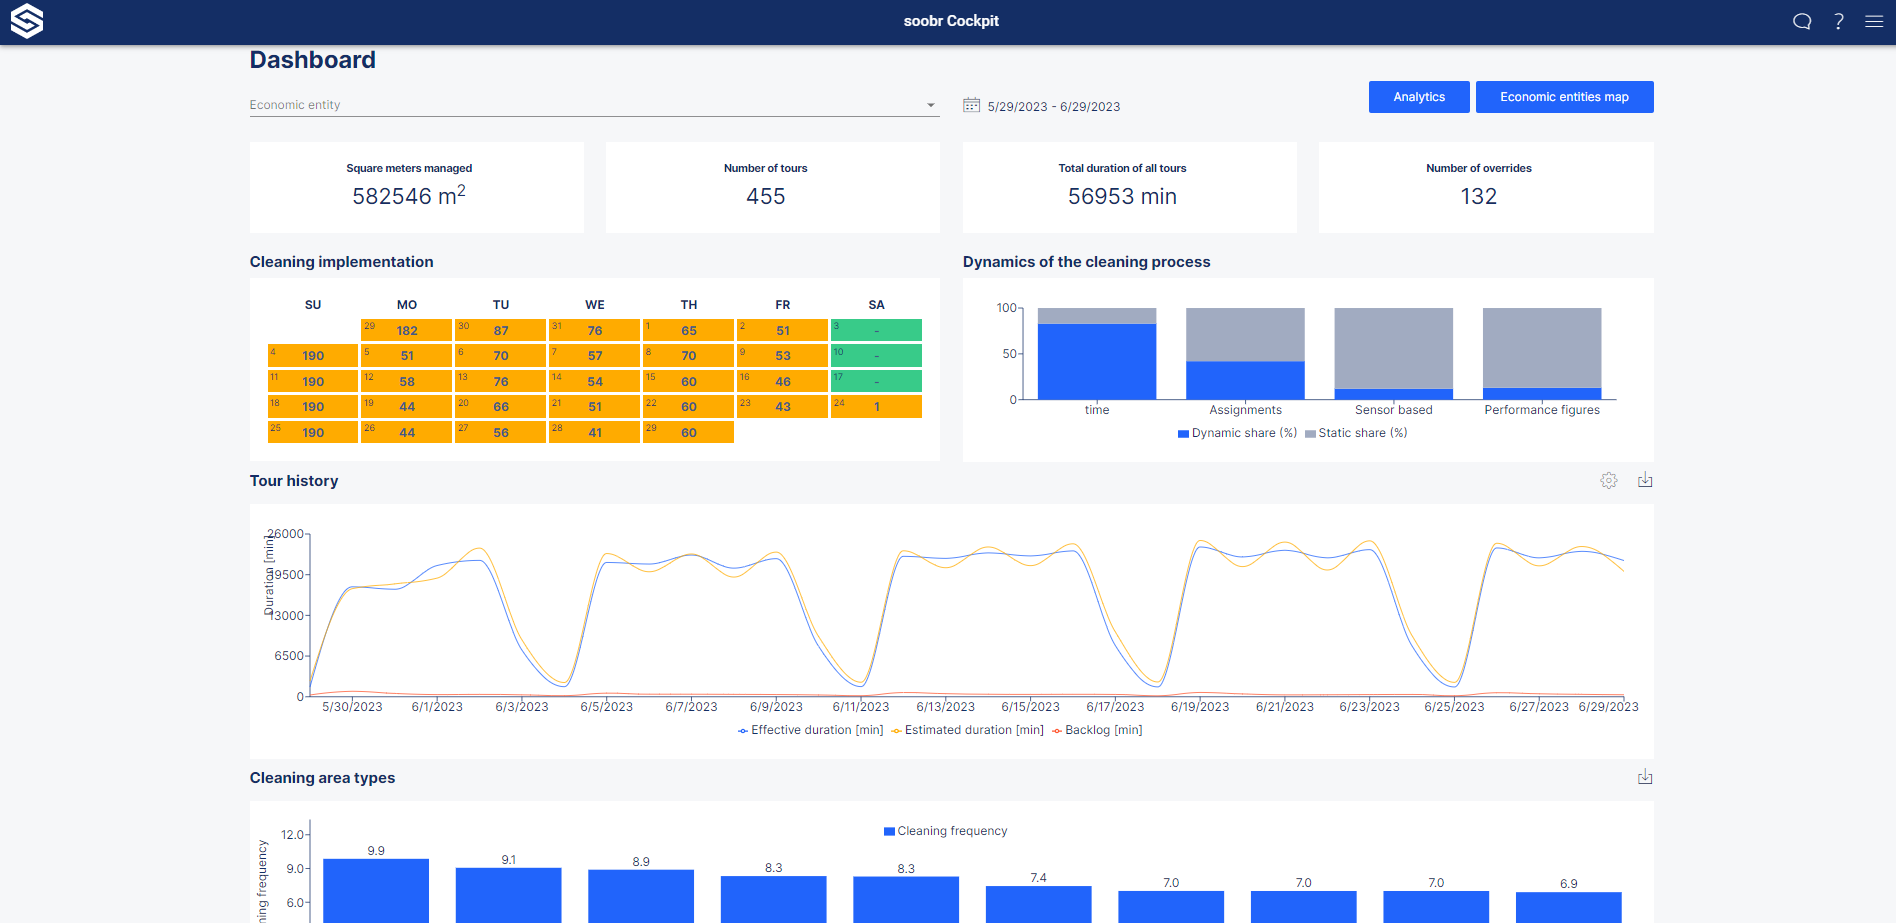
Task: Download the Tour history chart
Action: click(1645, 481)
